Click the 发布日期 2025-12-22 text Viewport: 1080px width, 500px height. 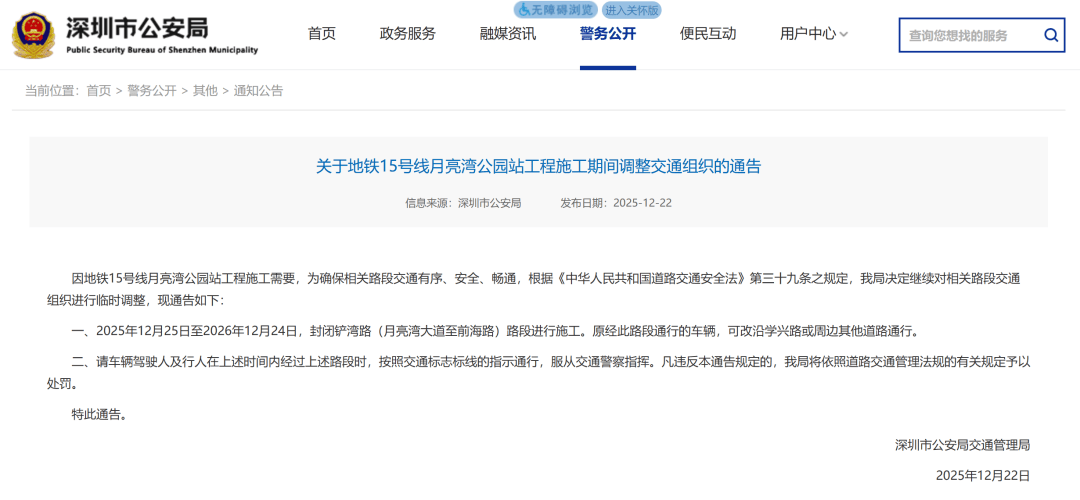[x=615, y=203]
